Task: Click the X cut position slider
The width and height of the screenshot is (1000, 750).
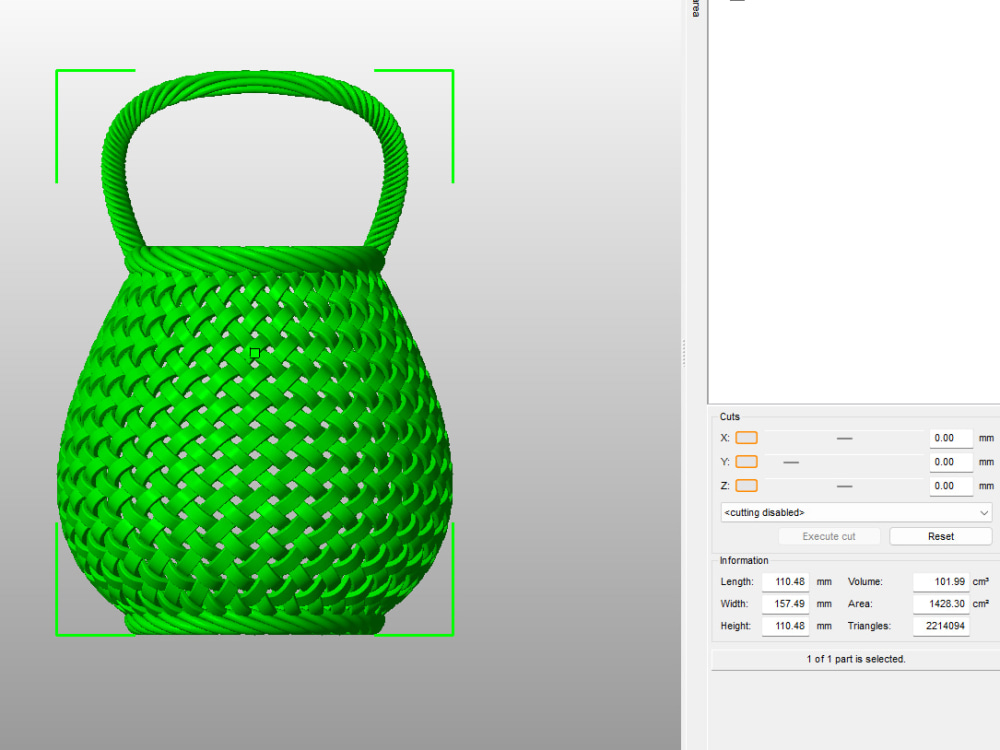Action: coord(844,438)
